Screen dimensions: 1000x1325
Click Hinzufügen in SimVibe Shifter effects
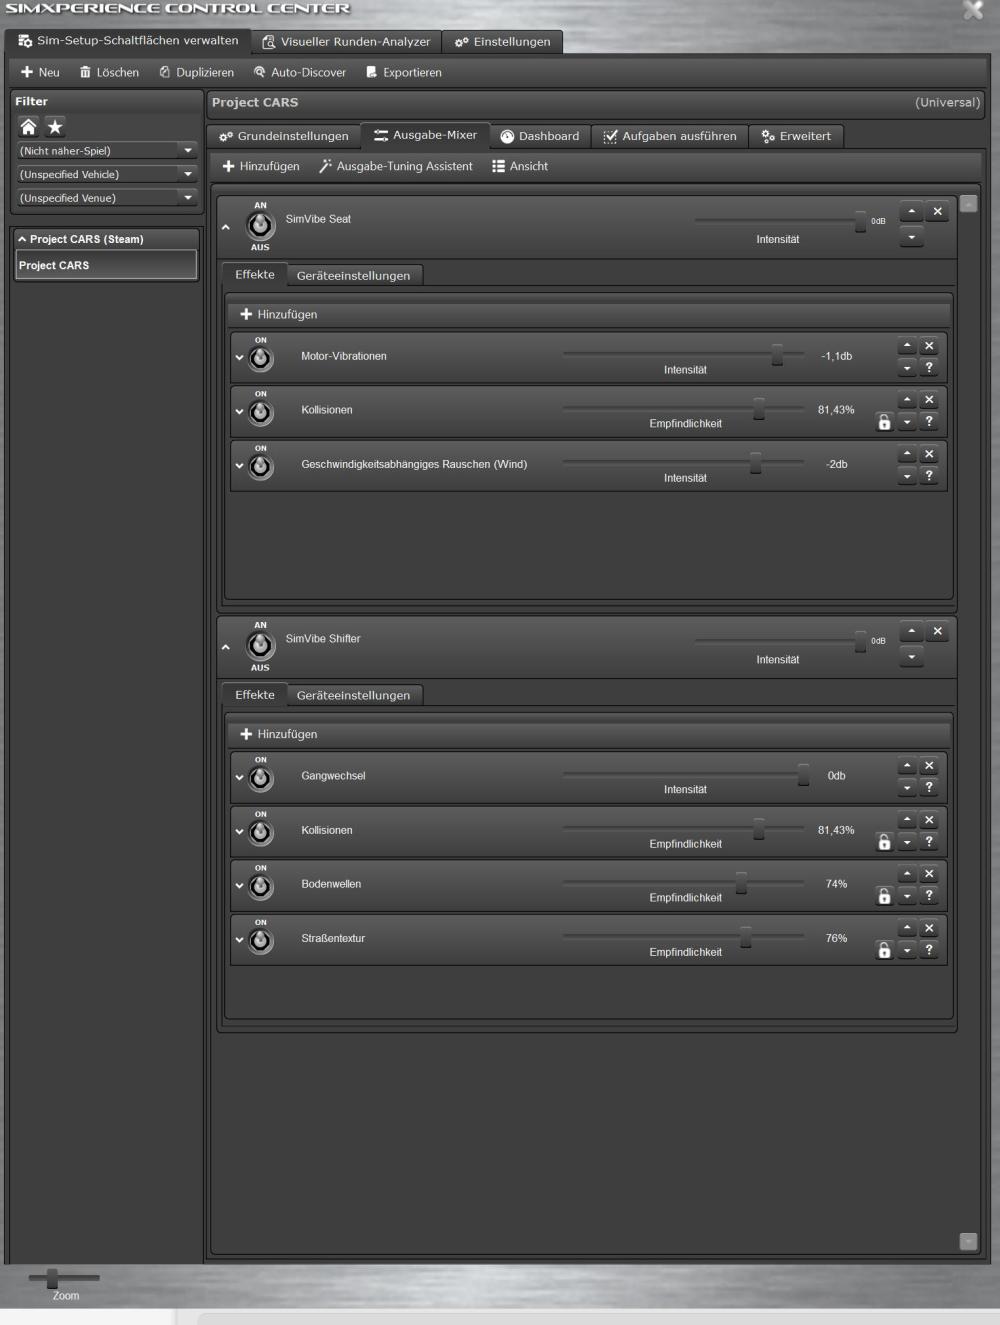pos(279,734)
